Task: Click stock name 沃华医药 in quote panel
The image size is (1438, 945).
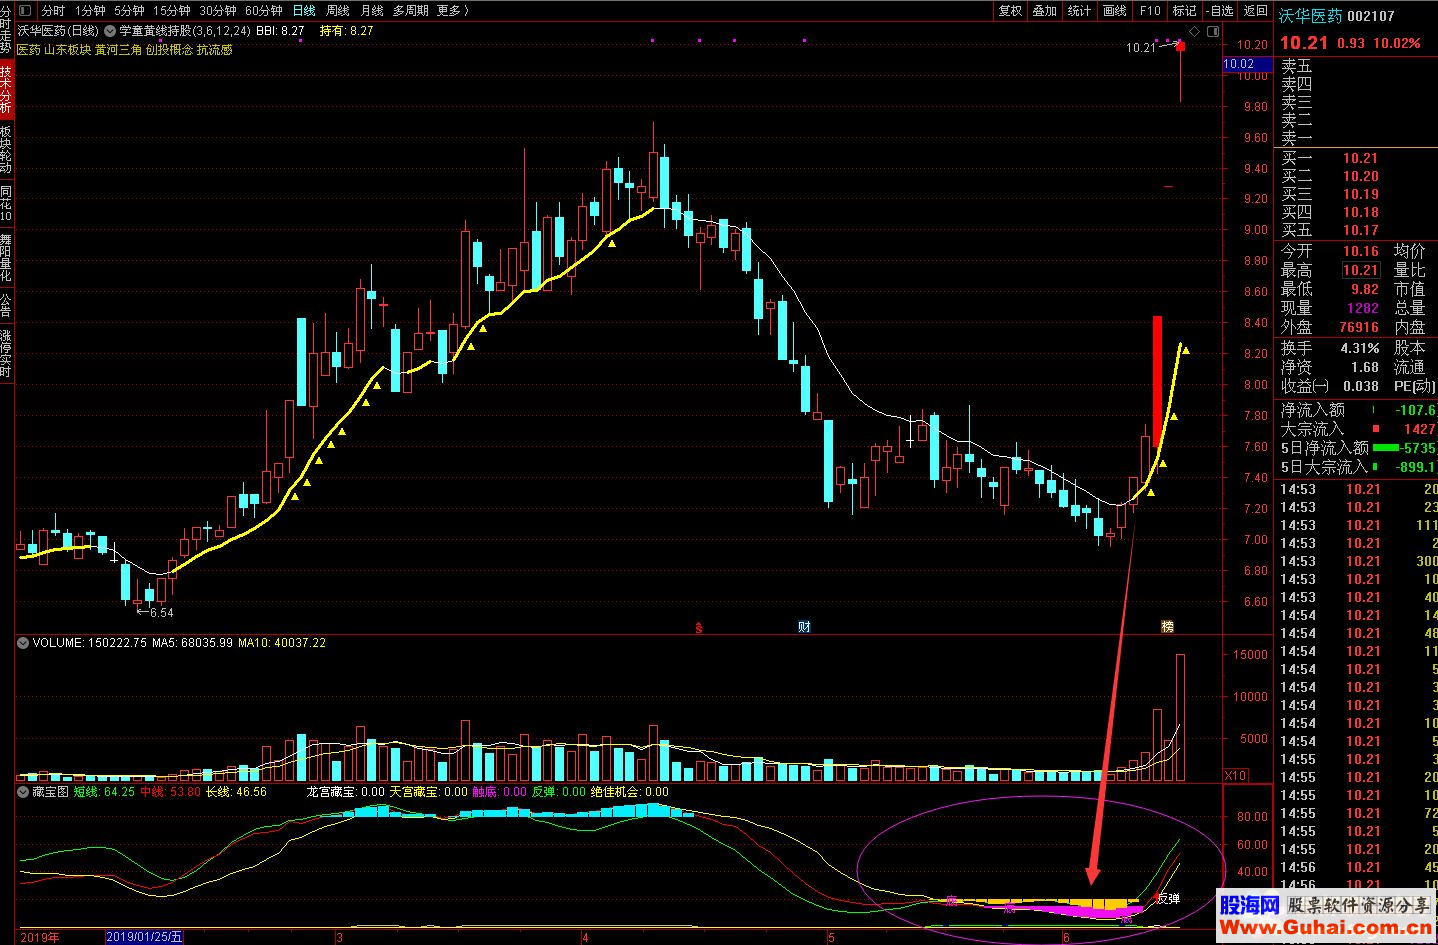Action: click(1310, 16)
